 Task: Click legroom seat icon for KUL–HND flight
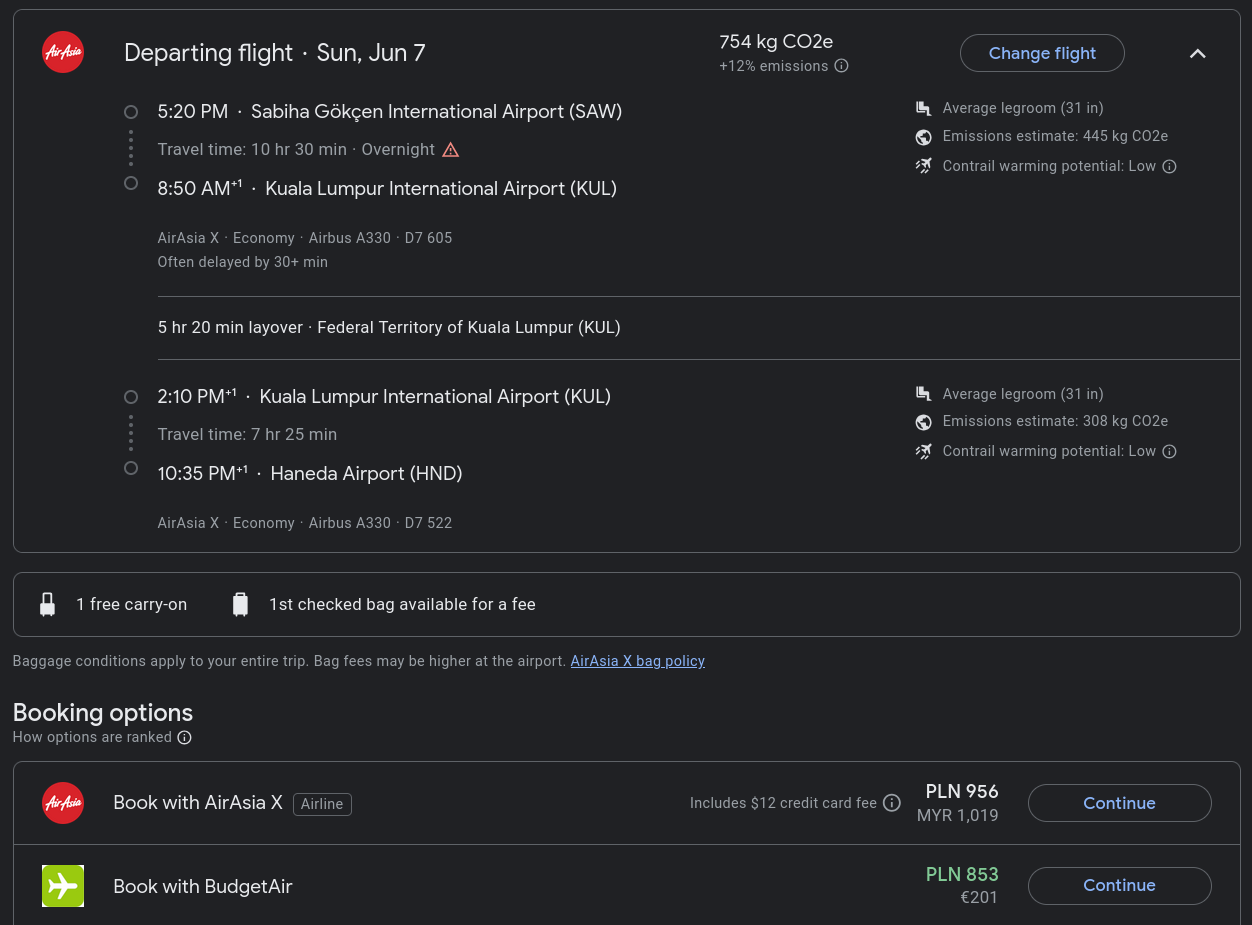923,394
